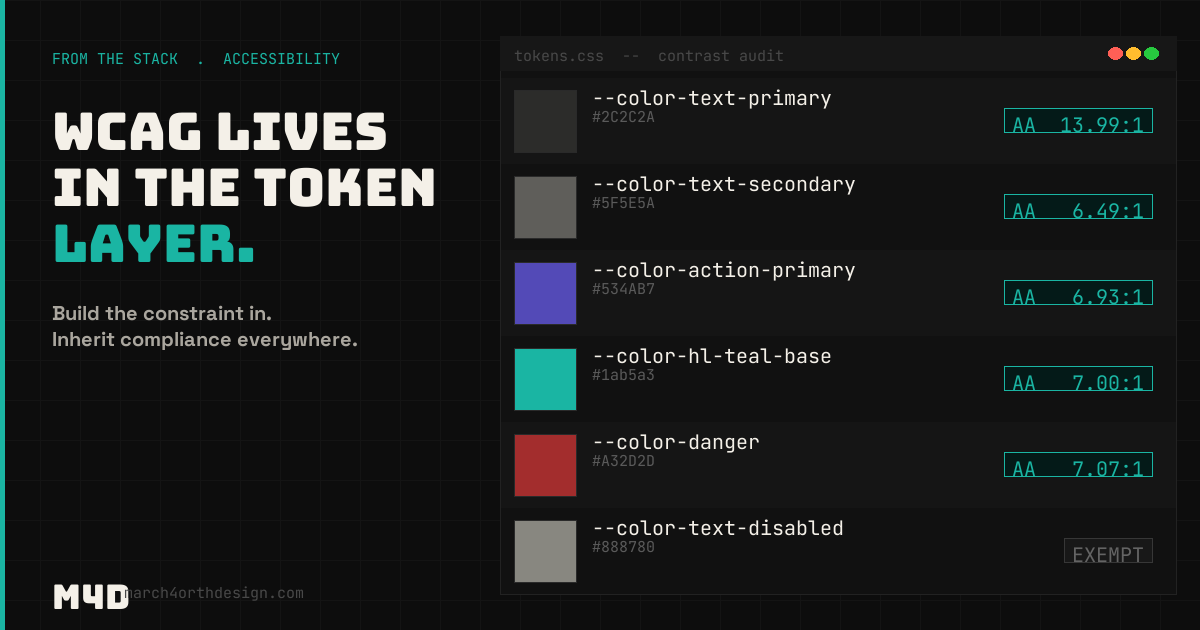Click the FROM THE STACK label
This screenshot has width=1200, height=630.
115,59
